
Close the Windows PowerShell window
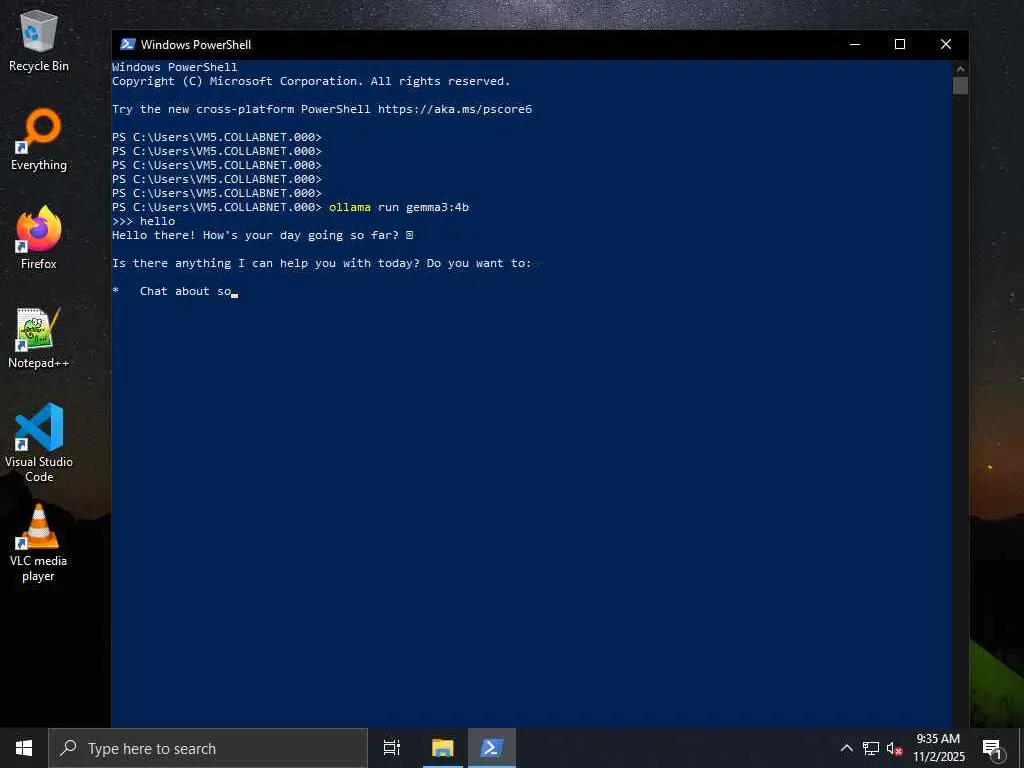pyautogui.click(x=946, y=44)
